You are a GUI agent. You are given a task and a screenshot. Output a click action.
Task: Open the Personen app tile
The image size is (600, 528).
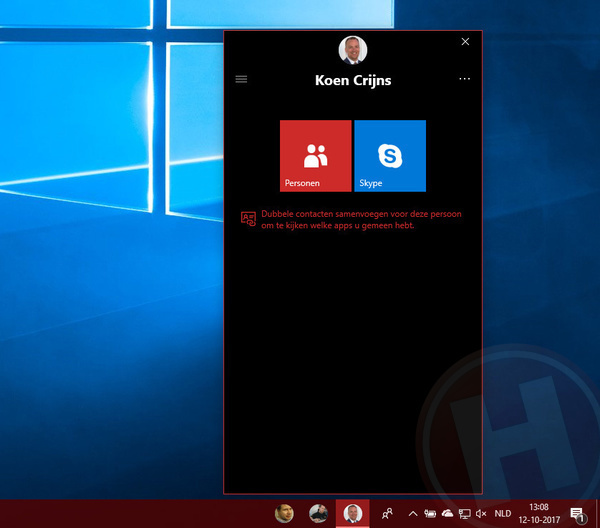tap(315, 156)
